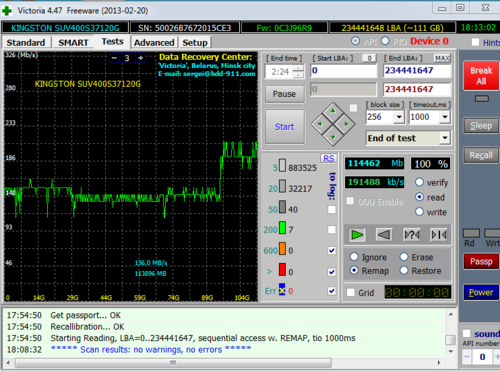Click the reverse scan arrow icon
Image resolution: width=500 pixels, height=372 pixels.
[384, 235]
